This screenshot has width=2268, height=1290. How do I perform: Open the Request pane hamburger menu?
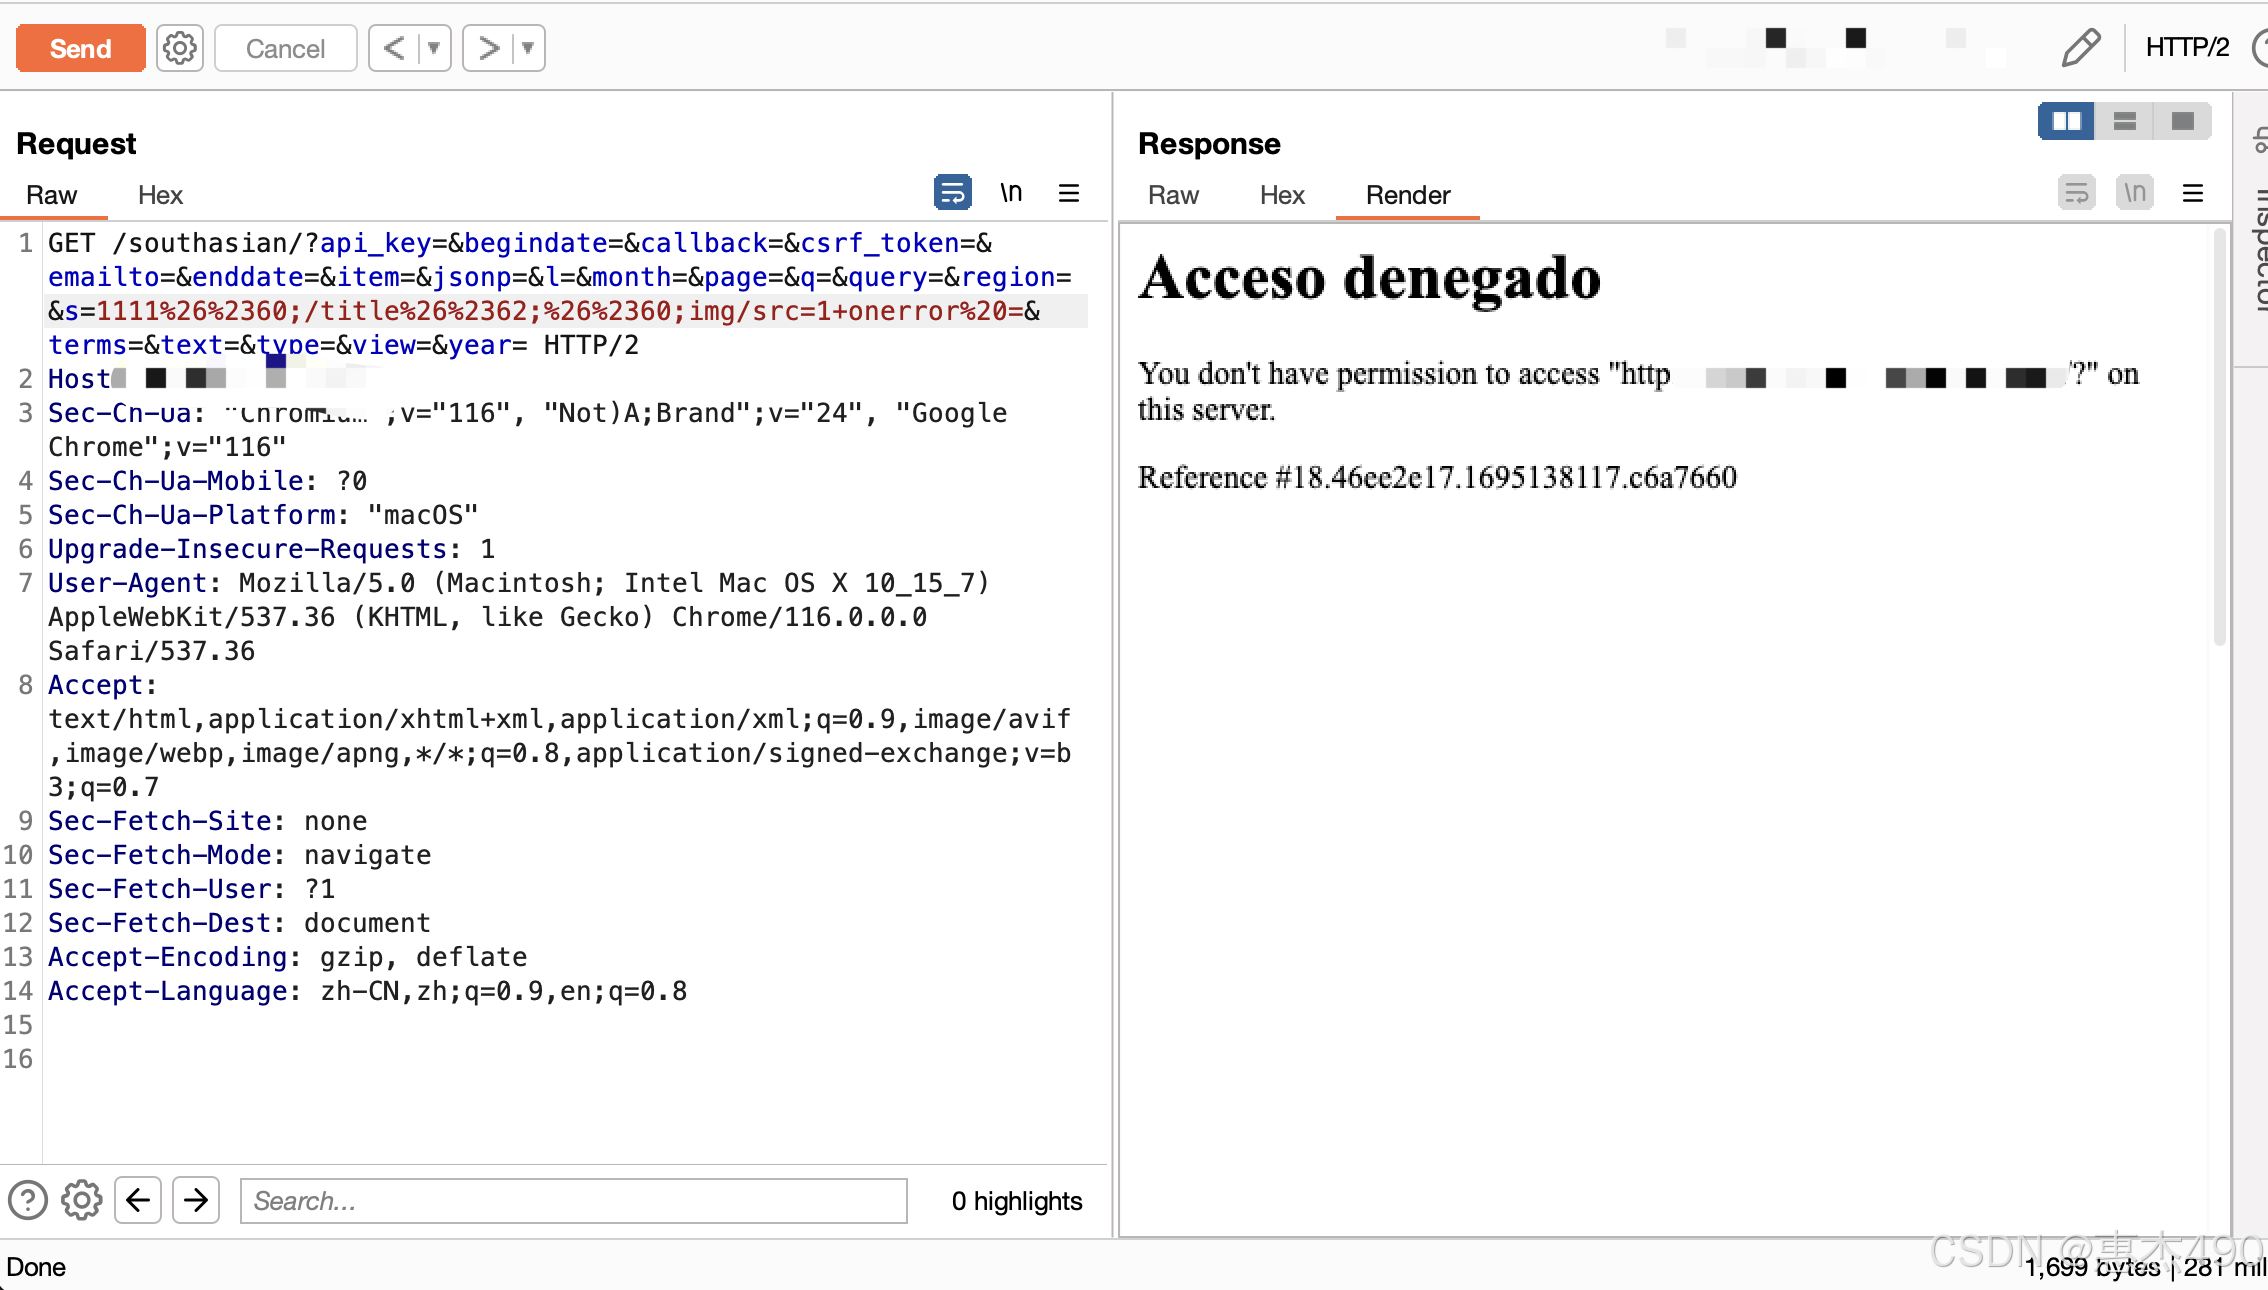pos(1069,193)
